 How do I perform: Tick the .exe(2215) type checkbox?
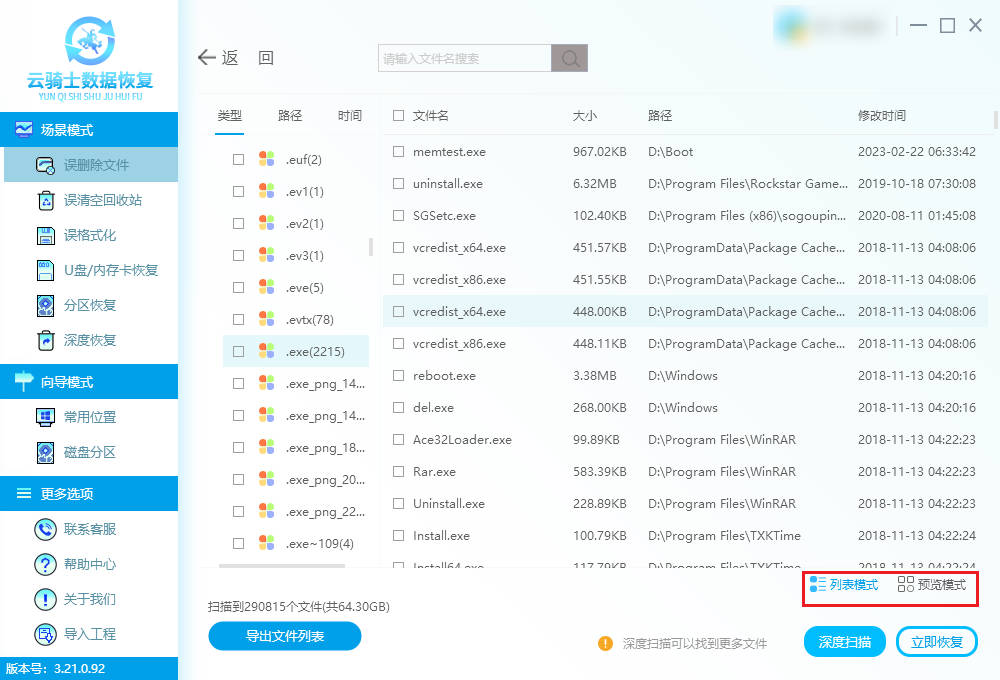click(238, 351)
